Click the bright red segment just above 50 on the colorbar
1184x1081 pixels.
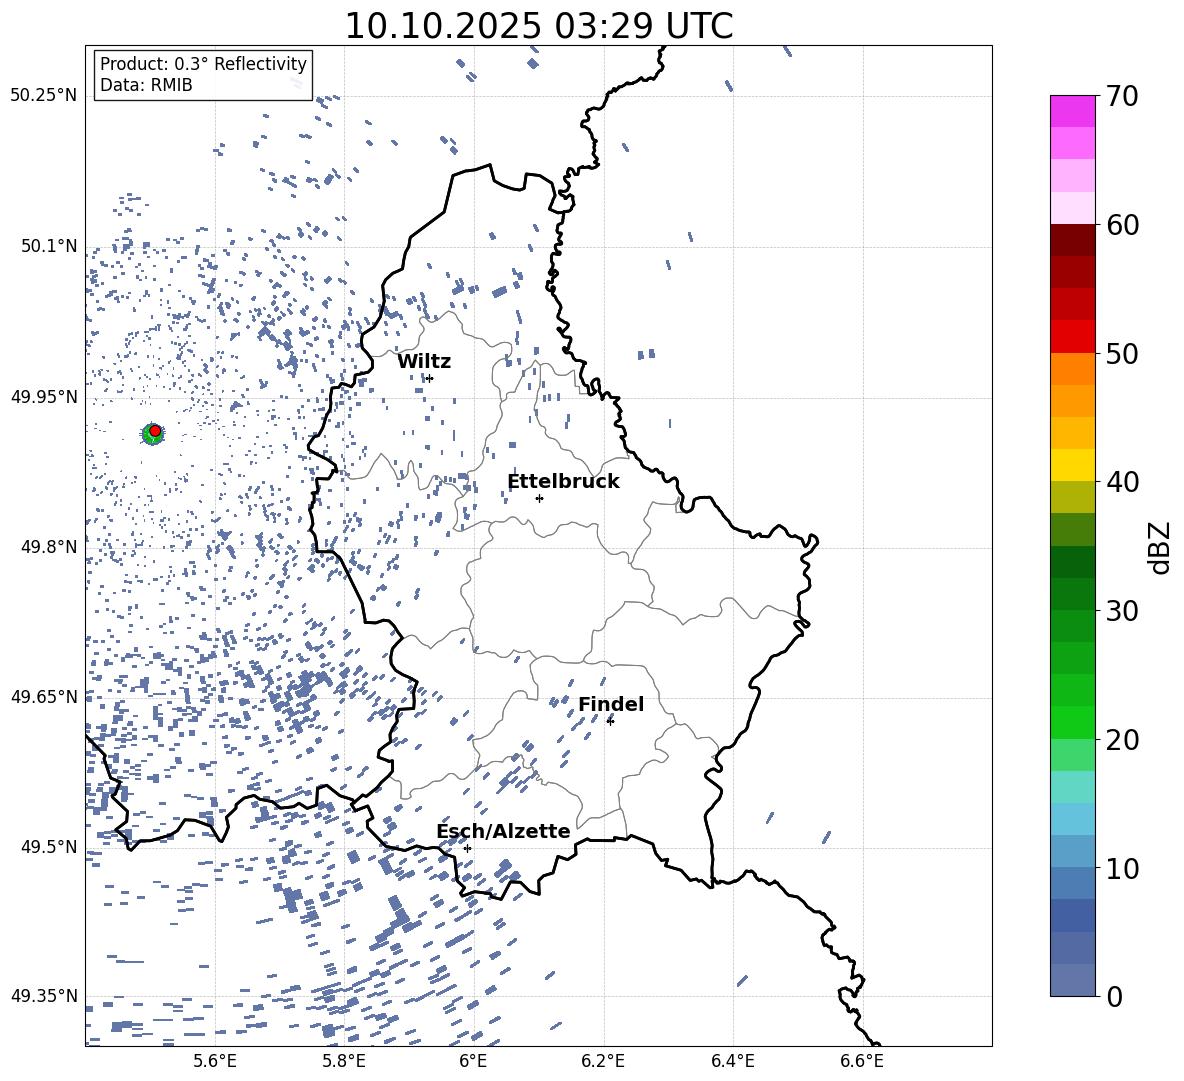[x=1072, y=337]
